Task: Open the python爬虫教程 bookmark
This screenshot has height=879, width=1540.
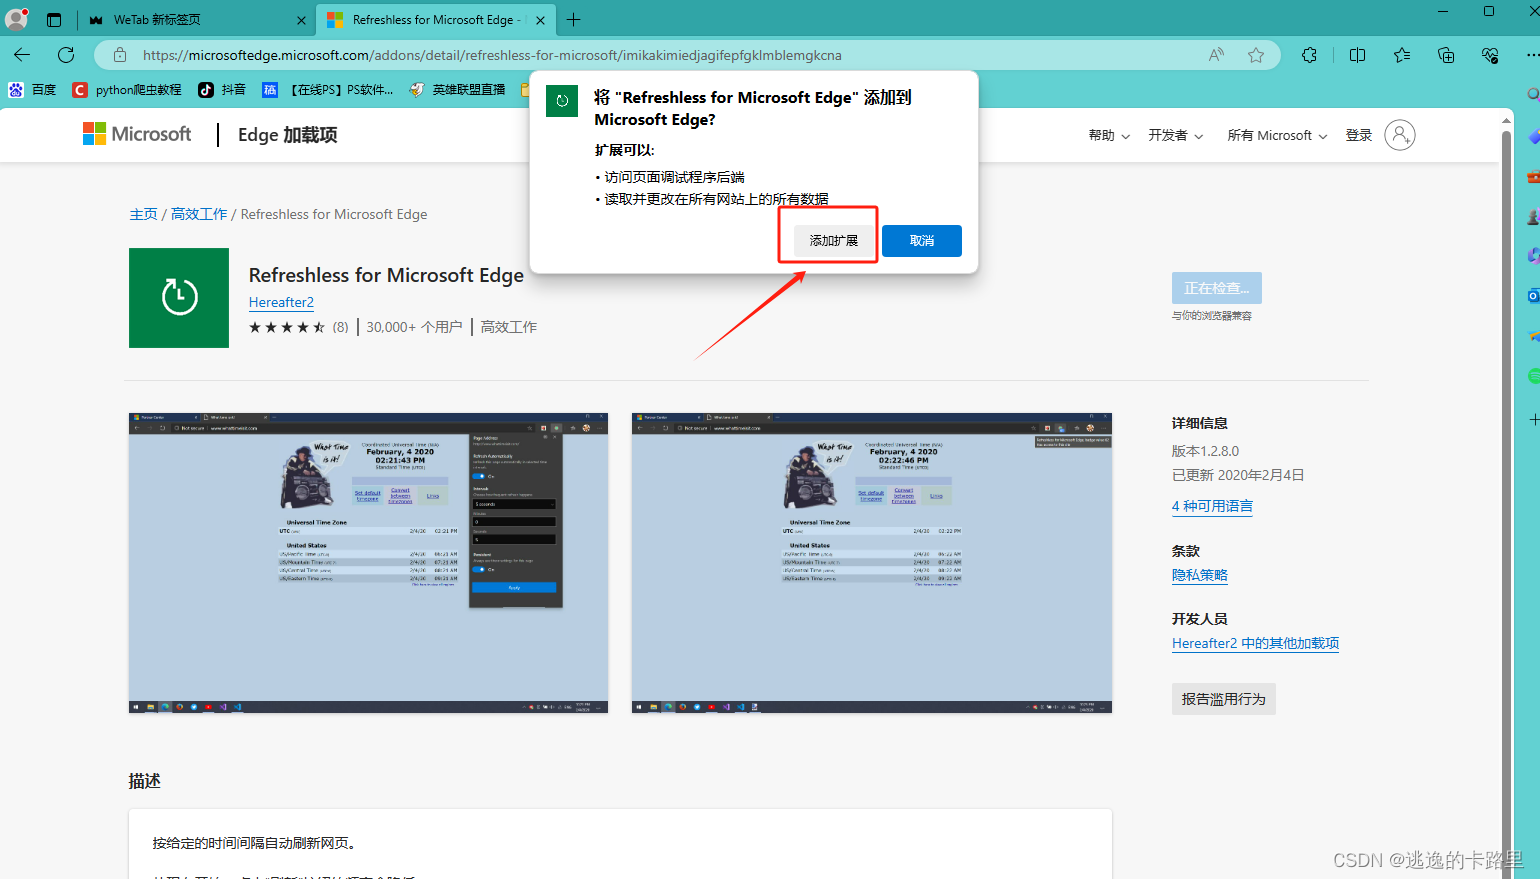Action: click(127, 90)
